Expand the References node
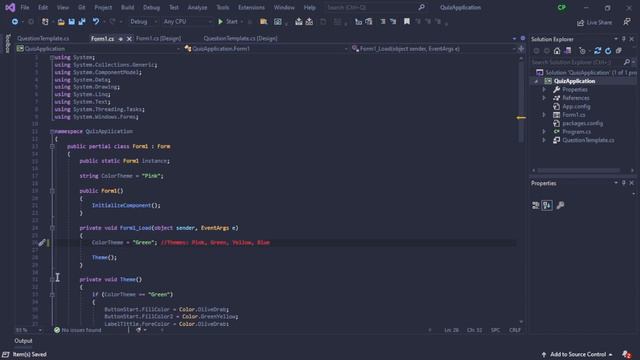Viewport: 640px width, 360px height. (544, 98)
